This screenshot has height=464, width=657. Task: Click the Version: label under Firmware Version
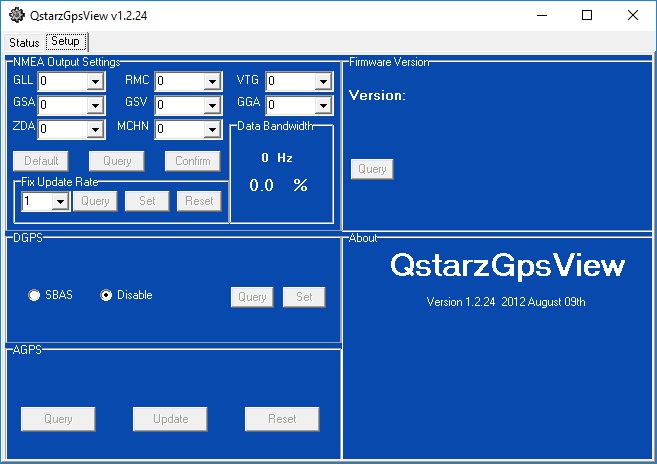(x=378, y=96)
